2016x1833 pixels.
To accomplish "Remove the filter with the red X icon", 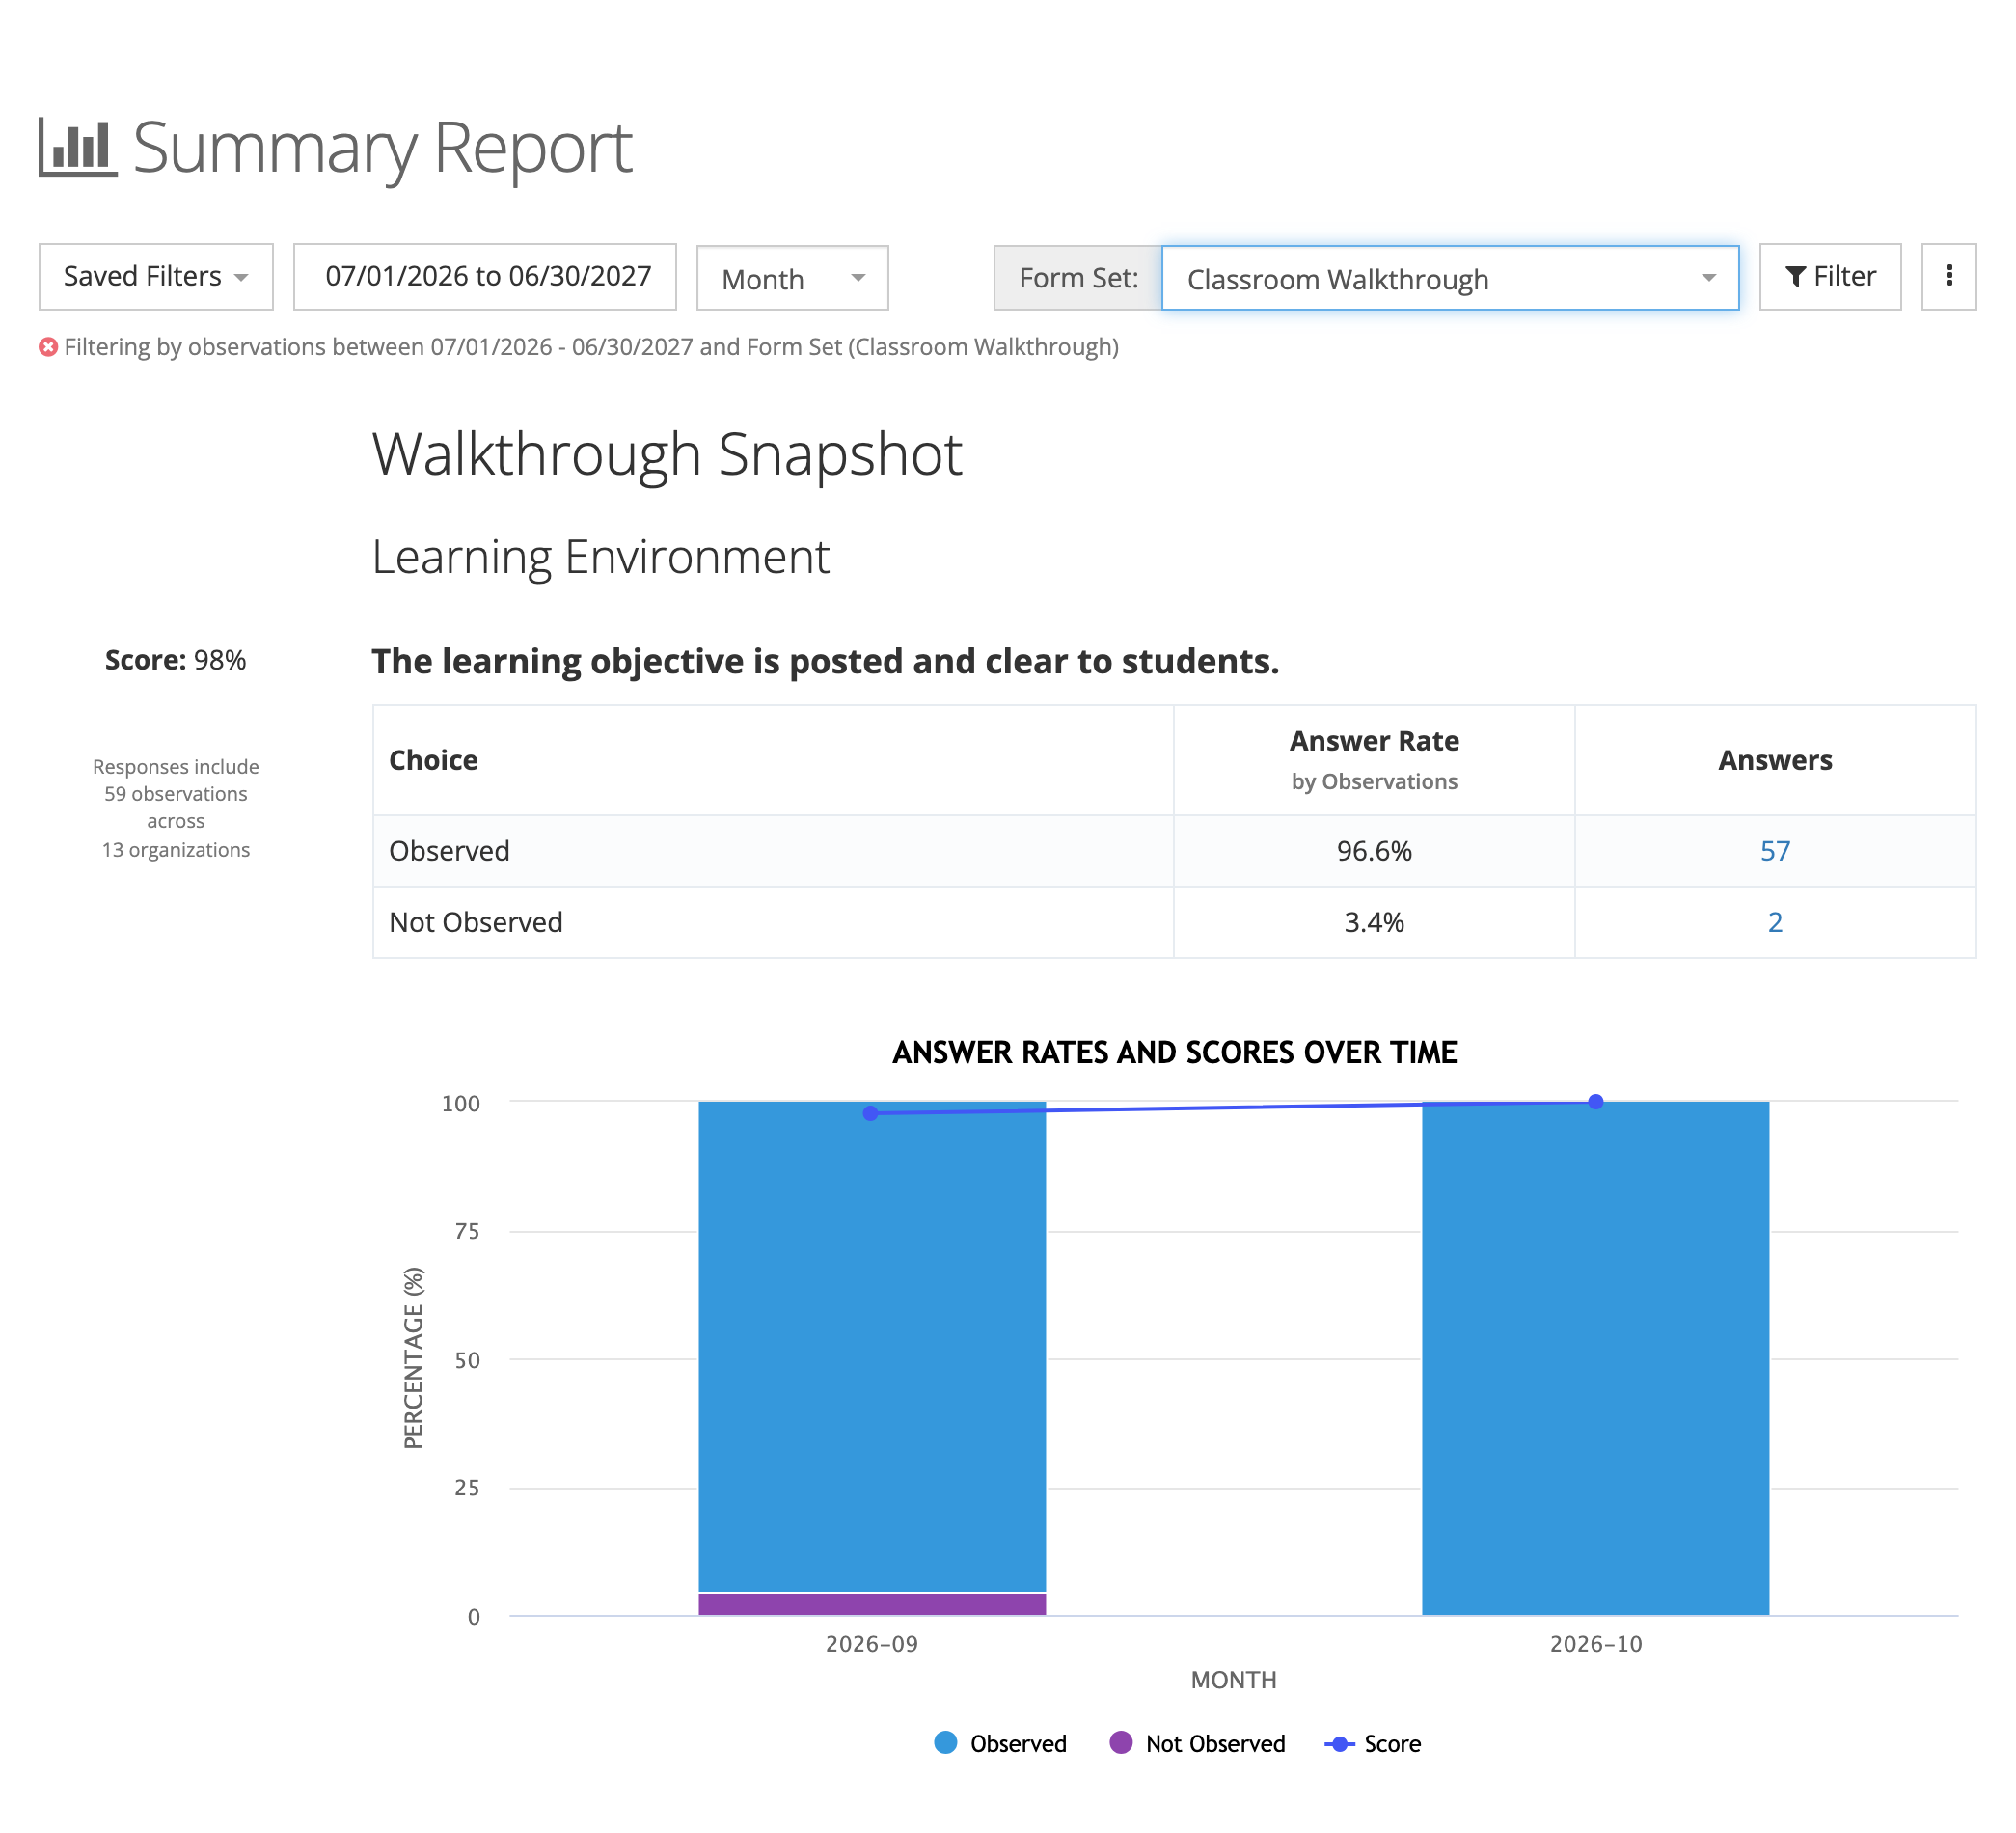I will pos(48,347).
